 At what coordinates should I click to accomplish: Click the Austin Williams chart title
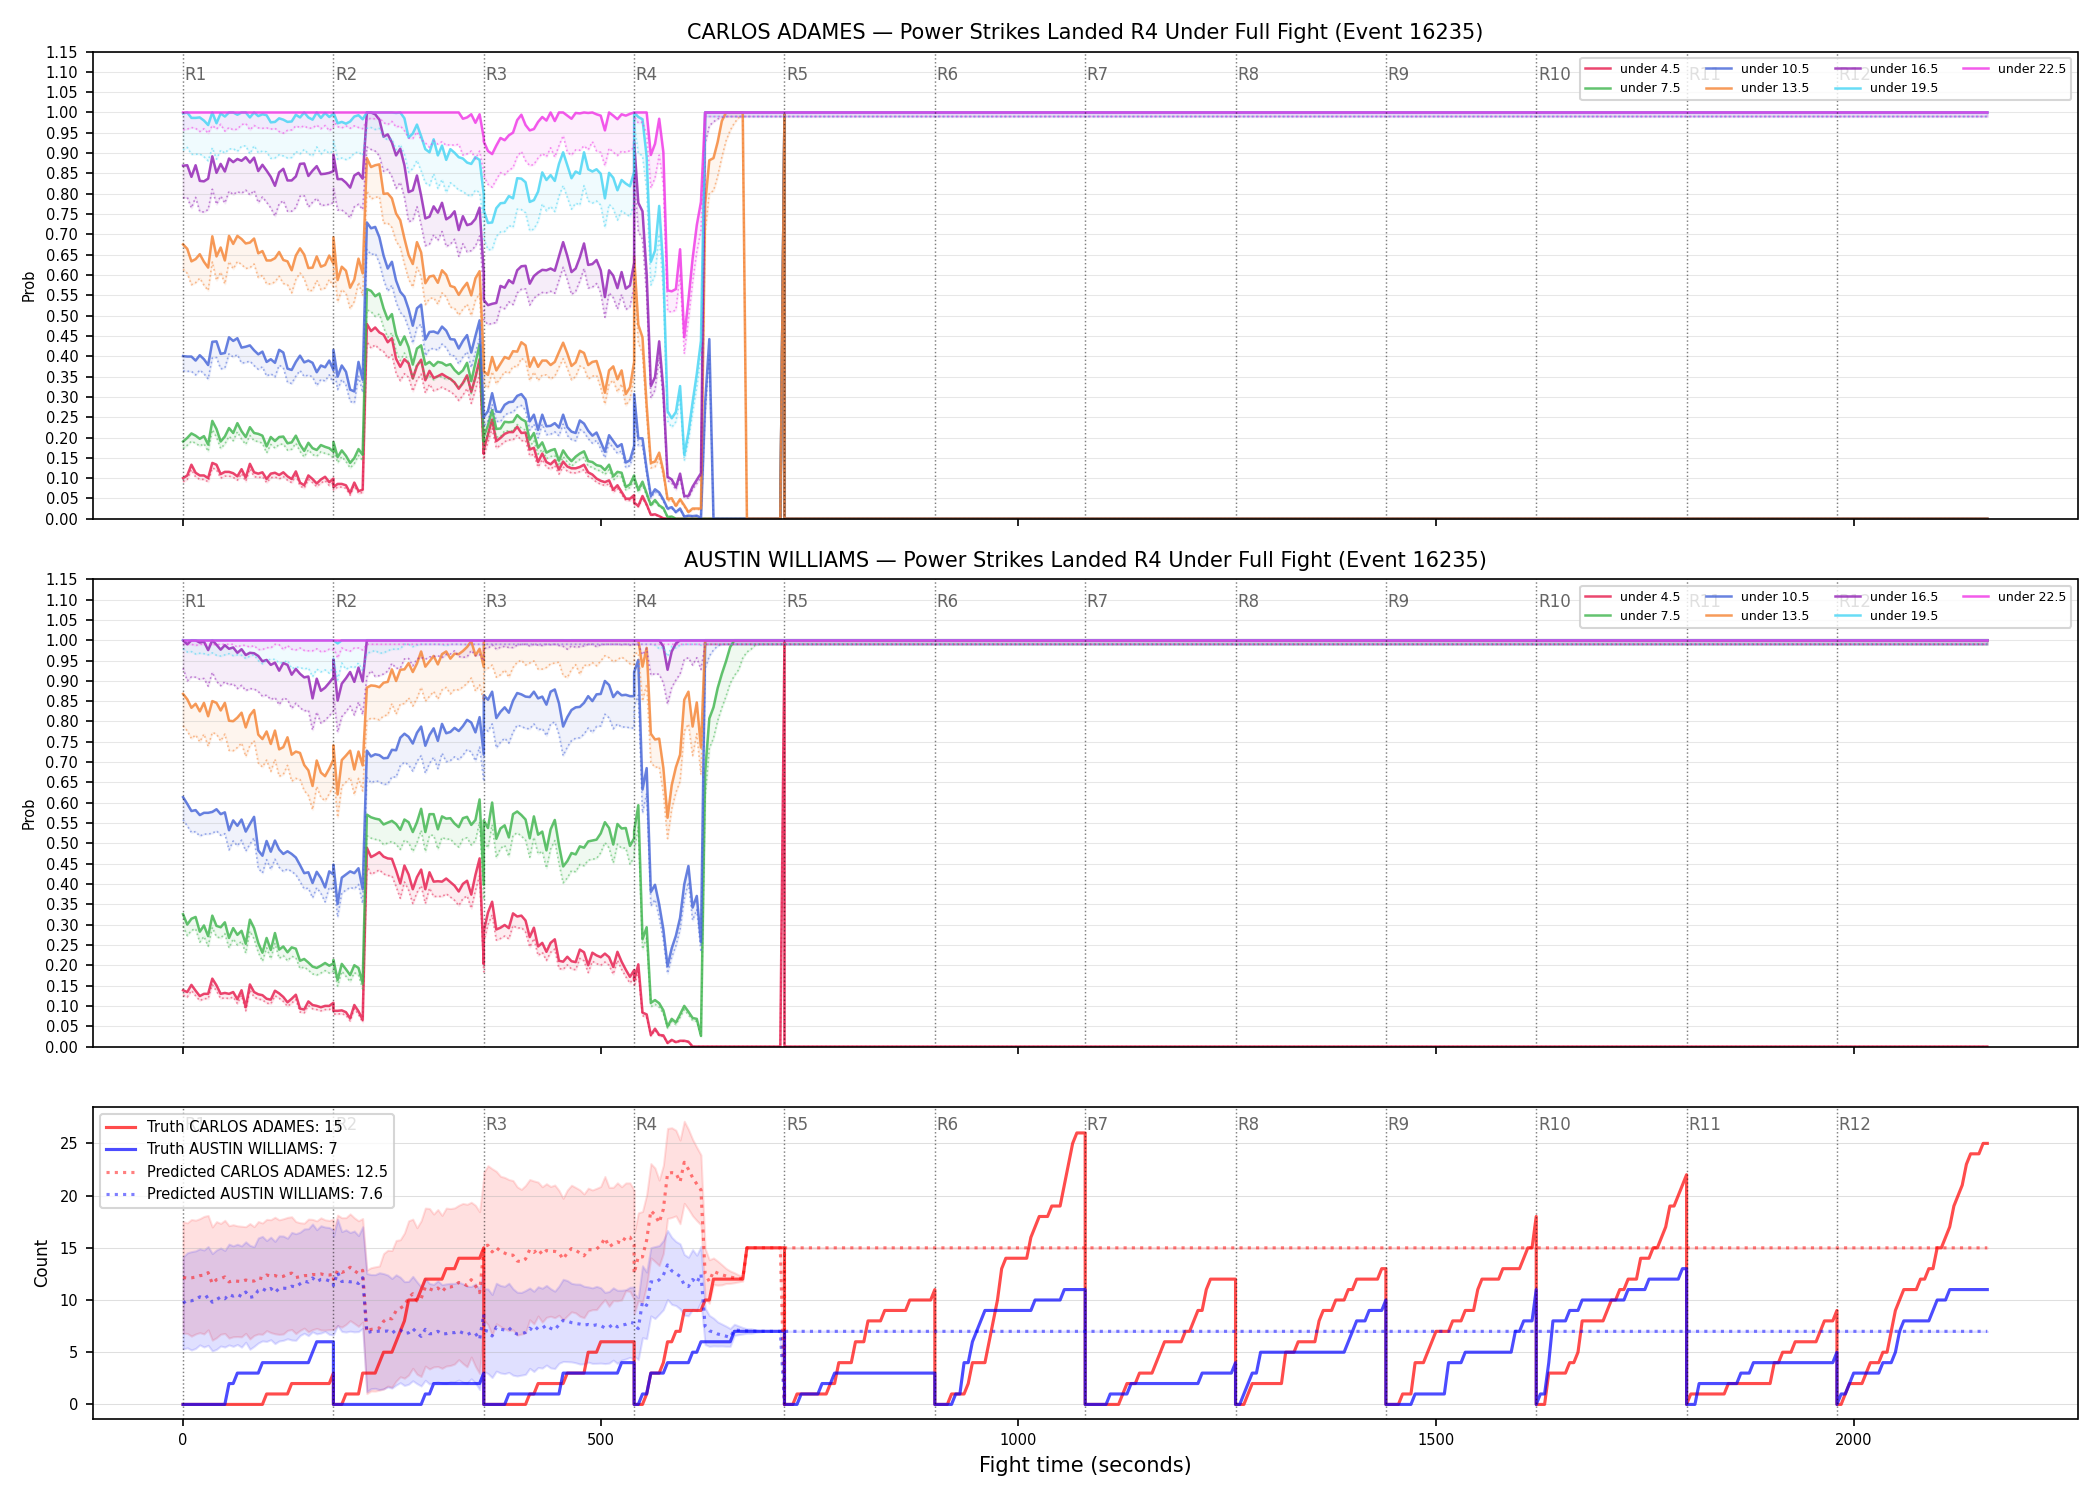coord(1084,560)
